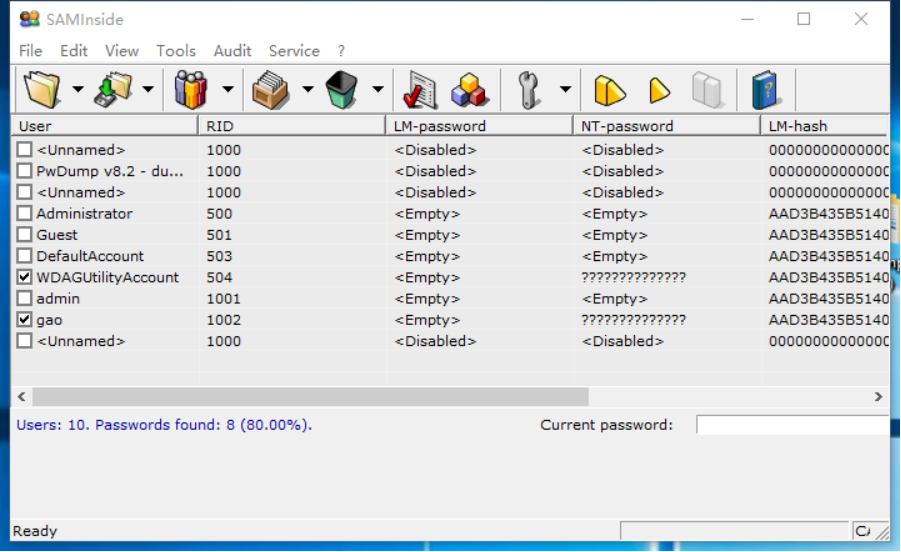
Task: Expand the file box dropdown arrow
Action: (307, 89)
